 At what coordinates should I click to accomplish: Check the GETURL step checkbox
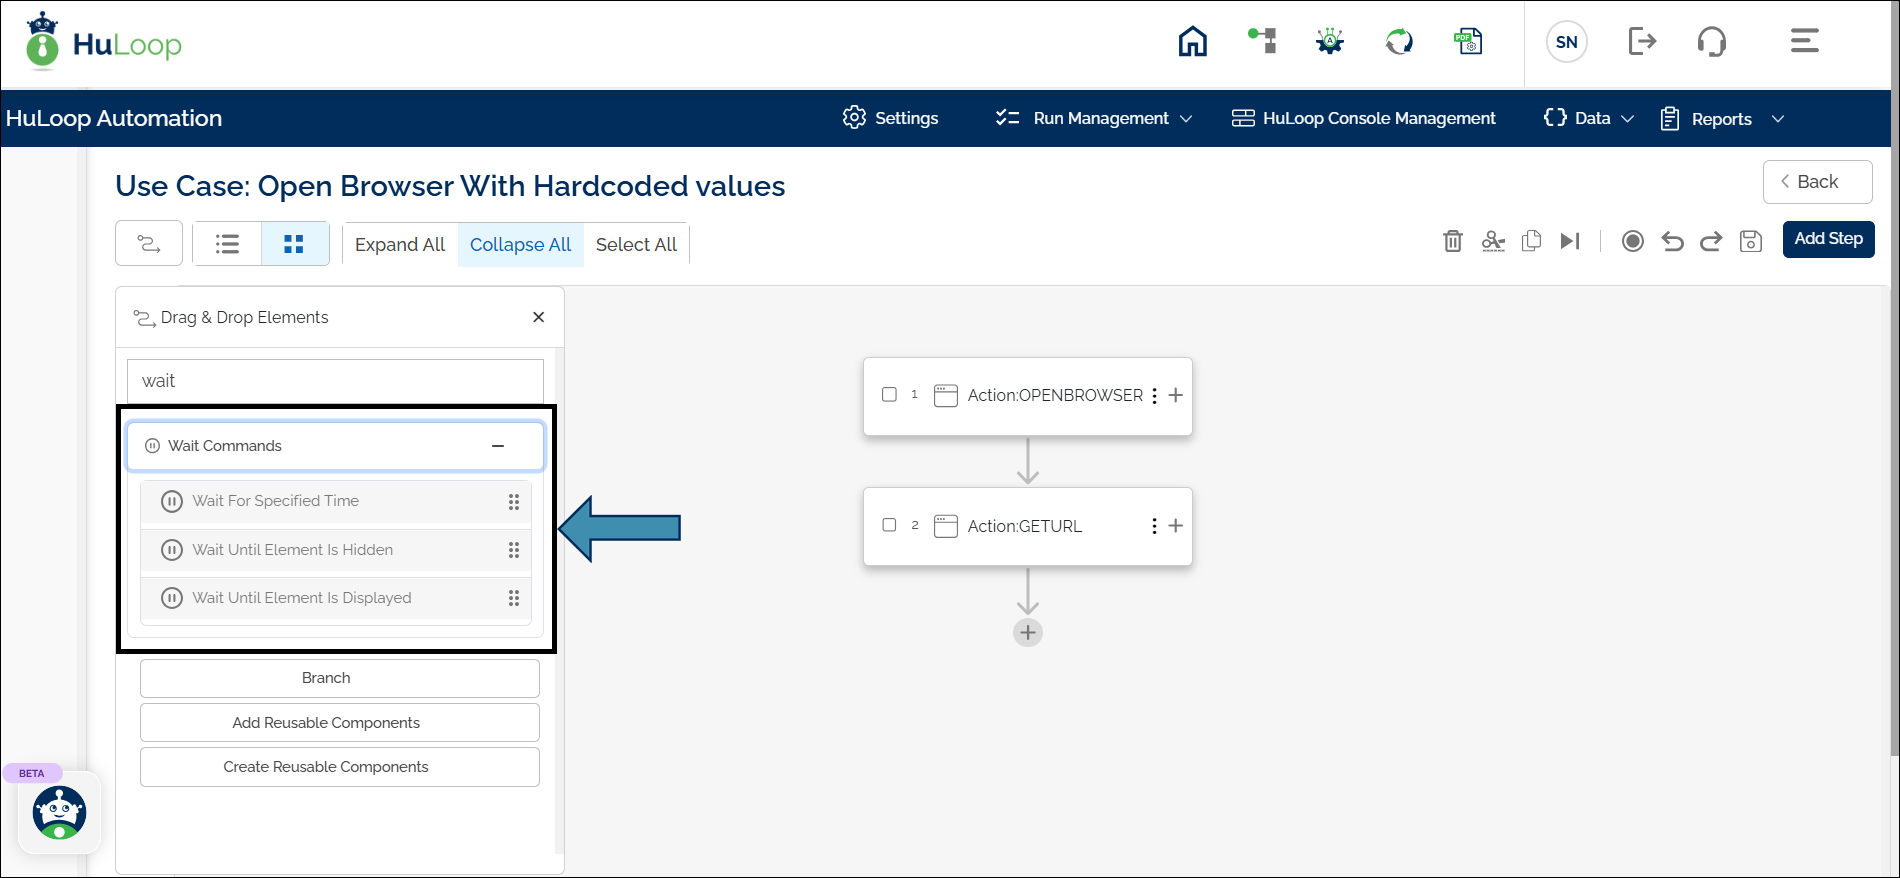[889, 525]
